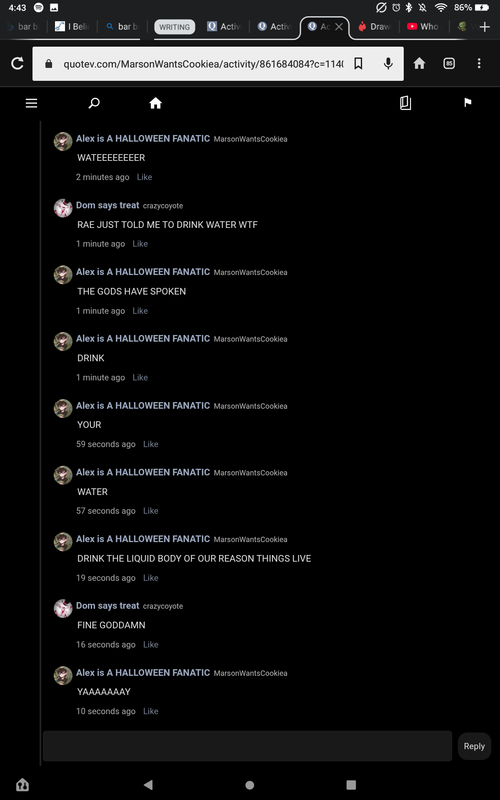500x800 pixels.
Task: Open notifications flag icon
Action: [x=467, y=103]
